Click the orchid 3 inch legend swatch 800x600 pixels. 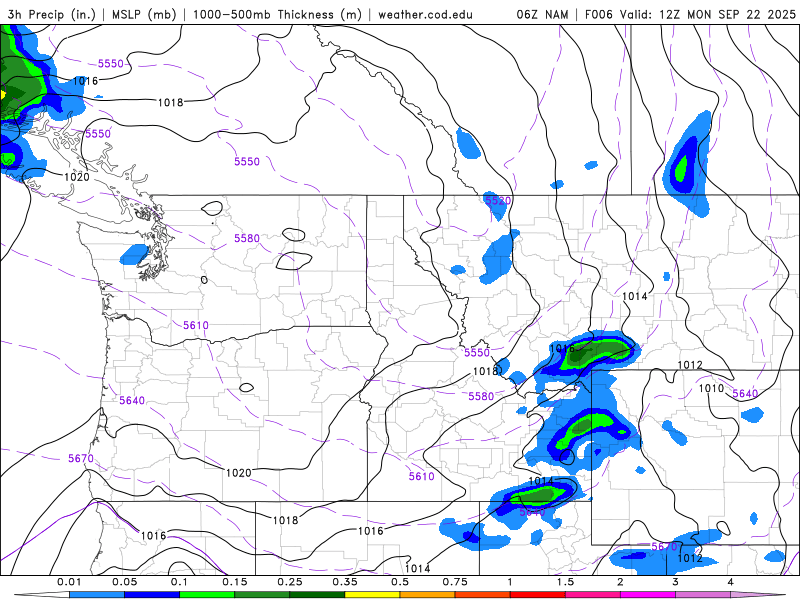[x=703, y=595]
